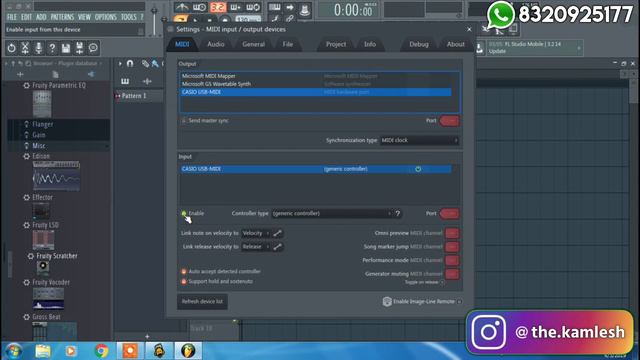The height and width of the screenshot is (360, 640).
Task: Close the MIDI Settings dialog
Action: coord(469,29)
